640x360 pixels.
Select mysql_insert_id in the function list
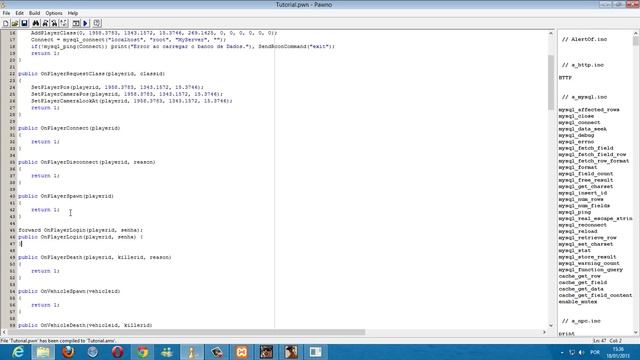[x=582, y=193]
